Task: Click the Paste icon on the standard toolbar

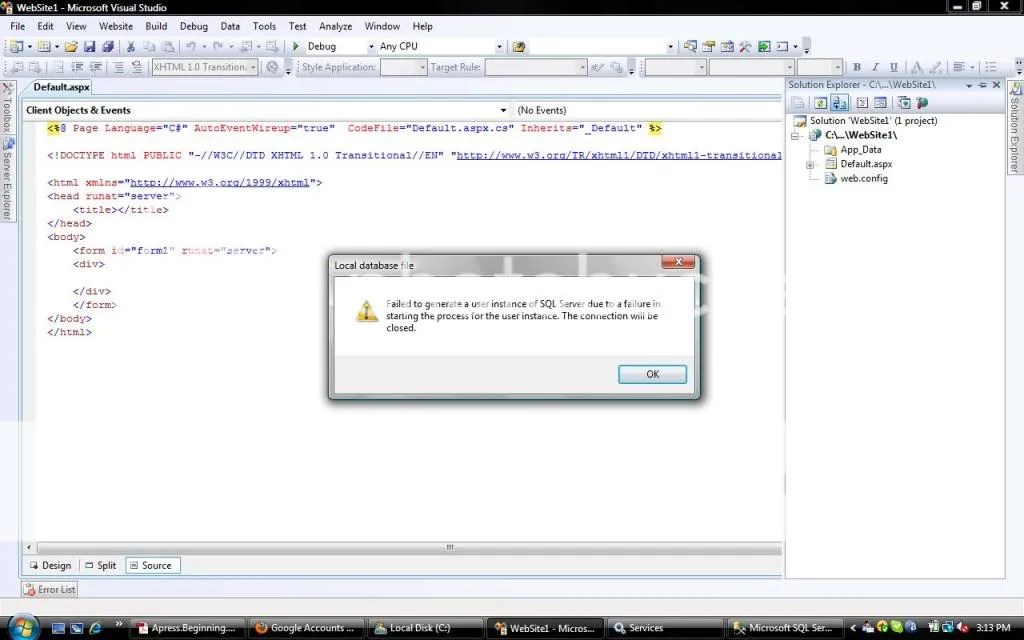Action: pos(166,46)
